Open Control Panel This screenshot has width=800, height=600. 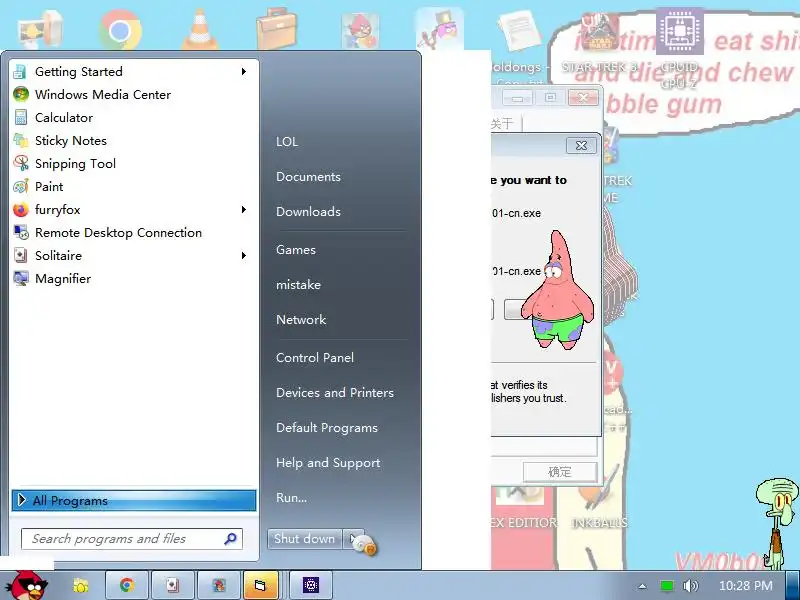tap(315, 358)
